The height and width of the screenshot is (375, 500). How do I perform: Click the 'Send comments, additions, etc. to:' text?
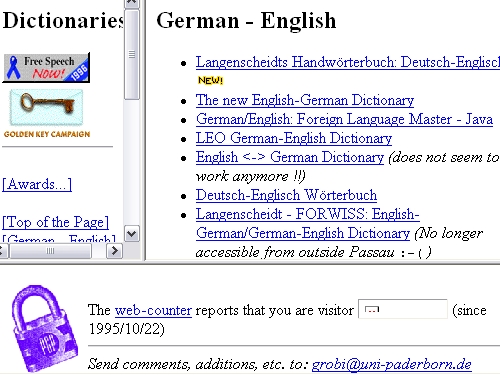click(198, 364)
